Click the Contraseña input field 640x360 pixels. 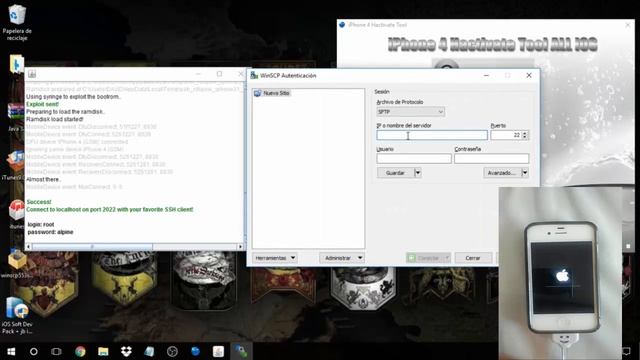491,158
